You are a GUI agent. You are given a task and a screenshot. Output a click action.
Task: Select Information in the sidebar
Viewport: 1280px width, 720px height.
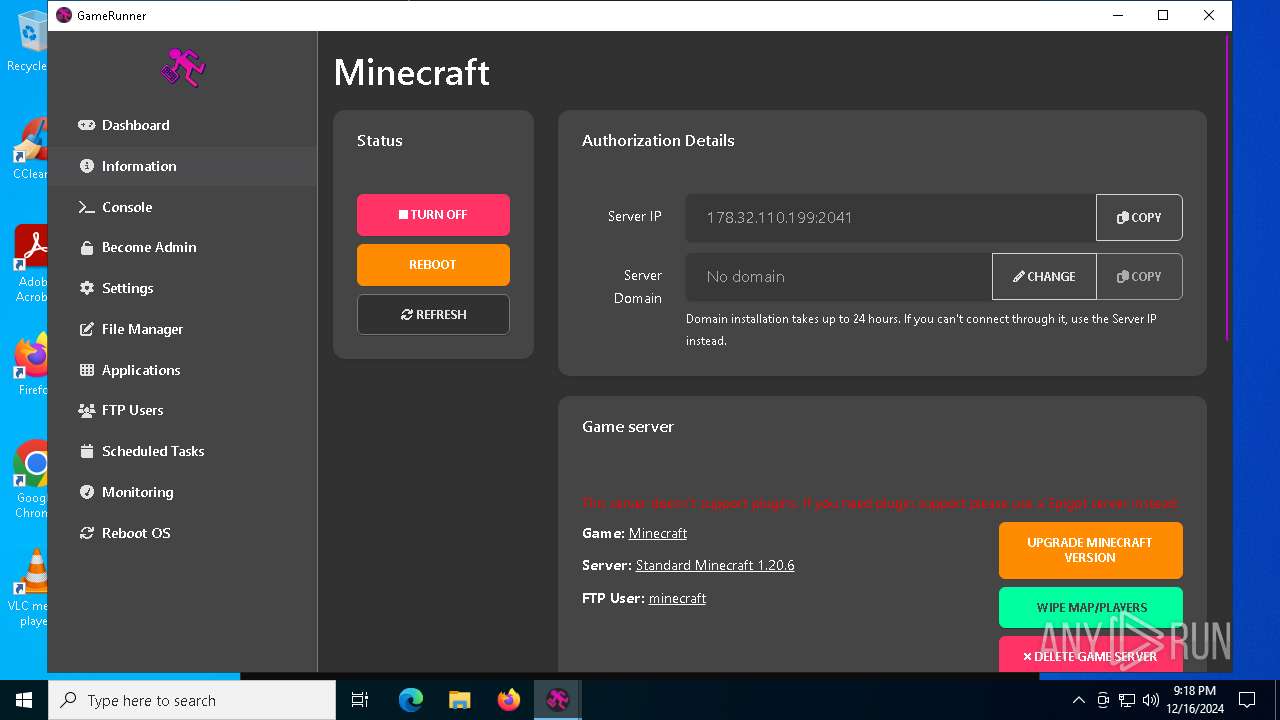[182, 166]
